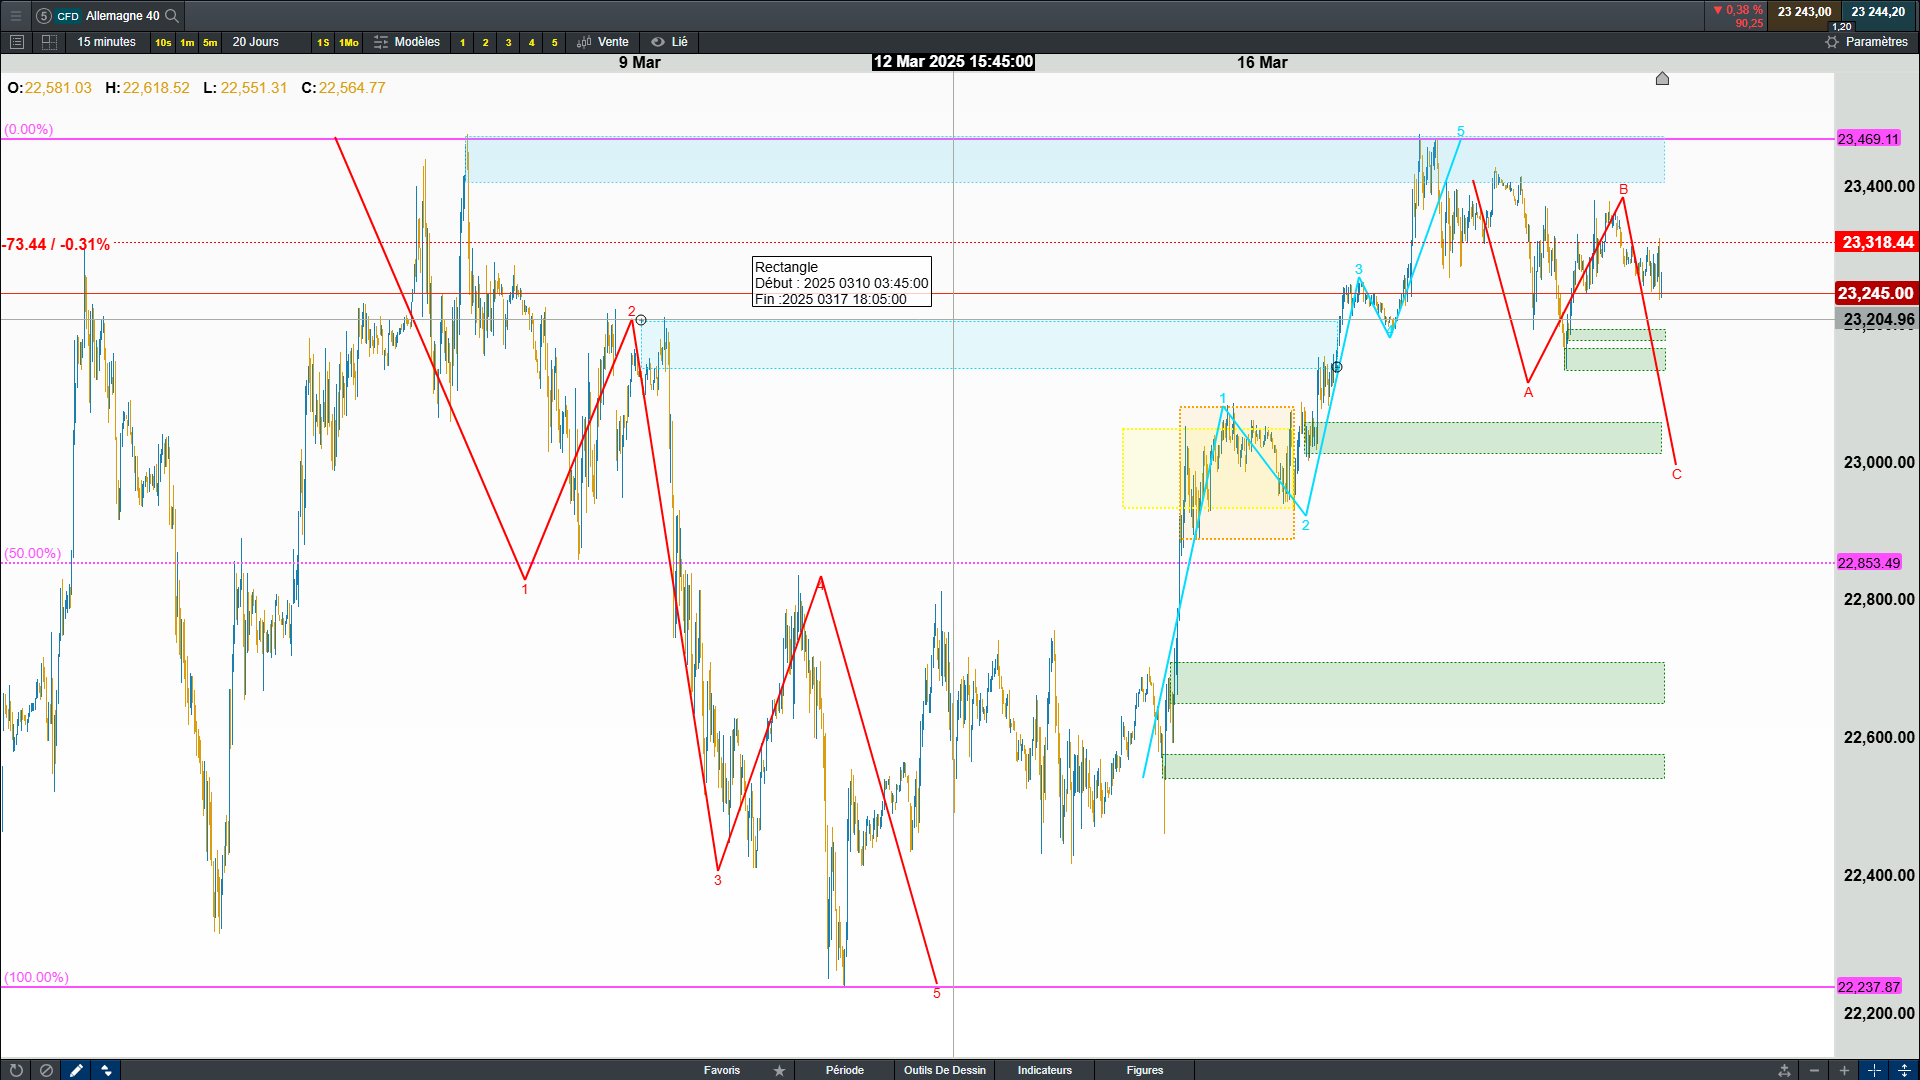Toggle the Lié eye link option
1920x1080 pixels.
tap(670, 42)
